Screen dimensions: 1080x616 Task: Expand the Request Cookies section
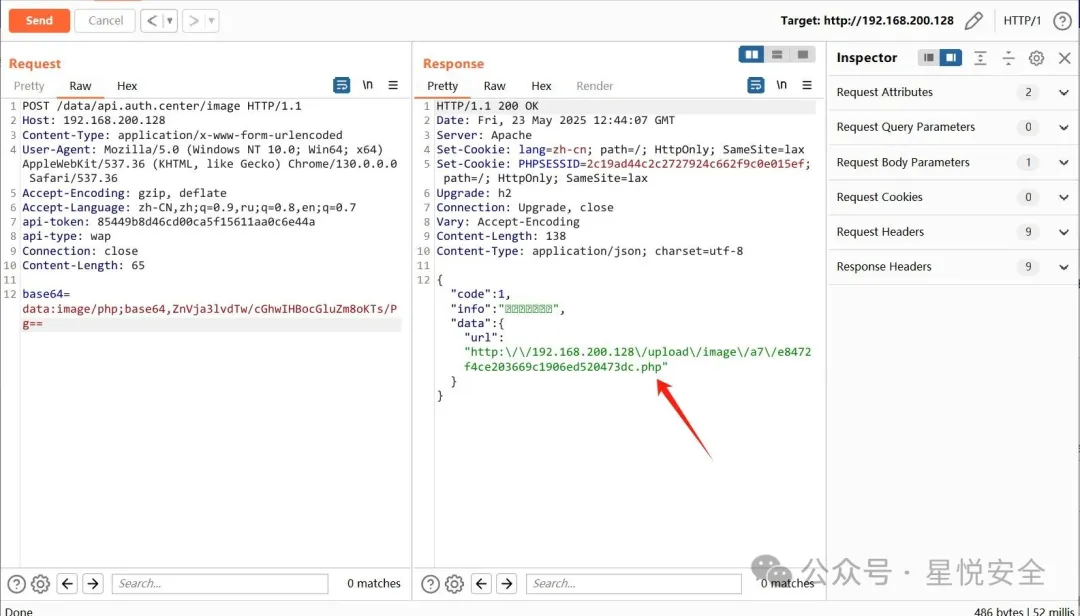(953, 197)
